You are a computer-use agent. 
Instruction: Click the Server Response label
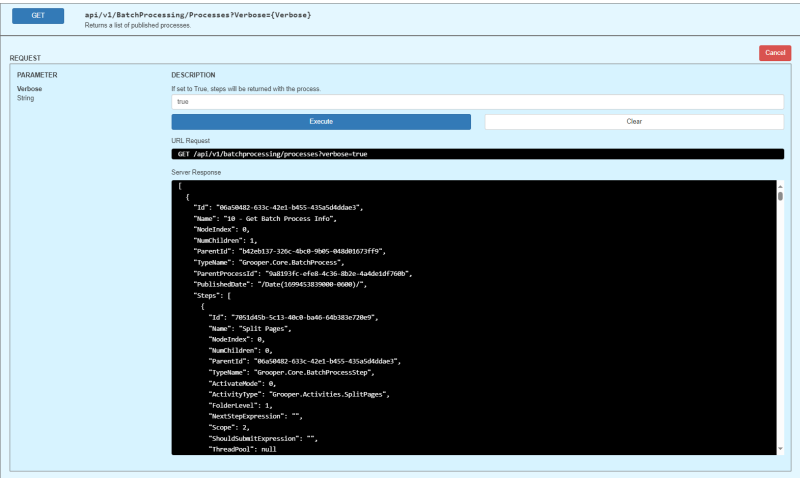[x=196, y=172]
